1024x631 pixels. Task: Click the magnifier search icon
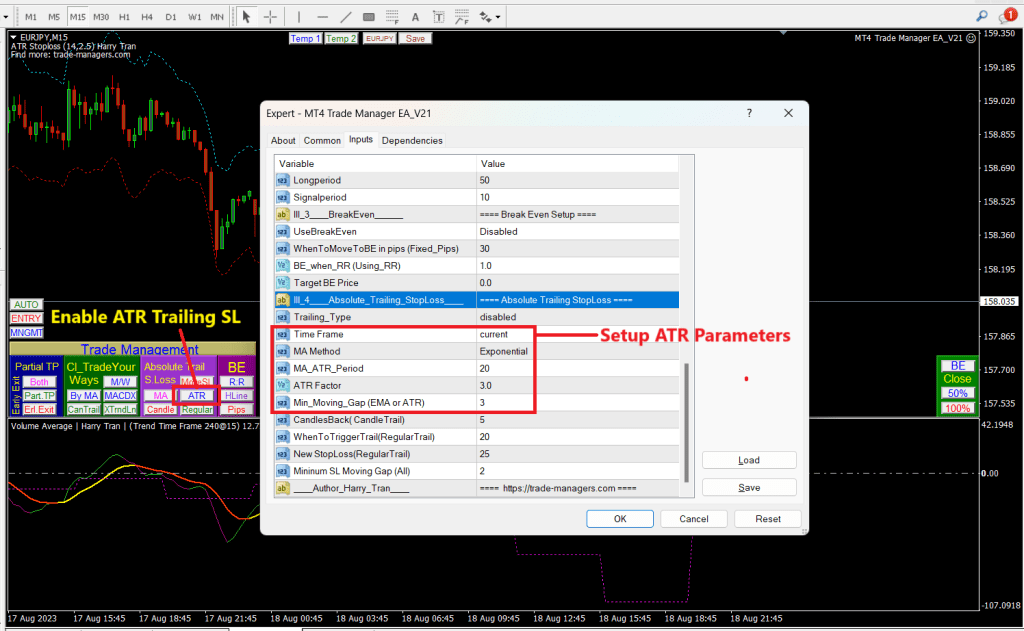[x=980, y=17]
